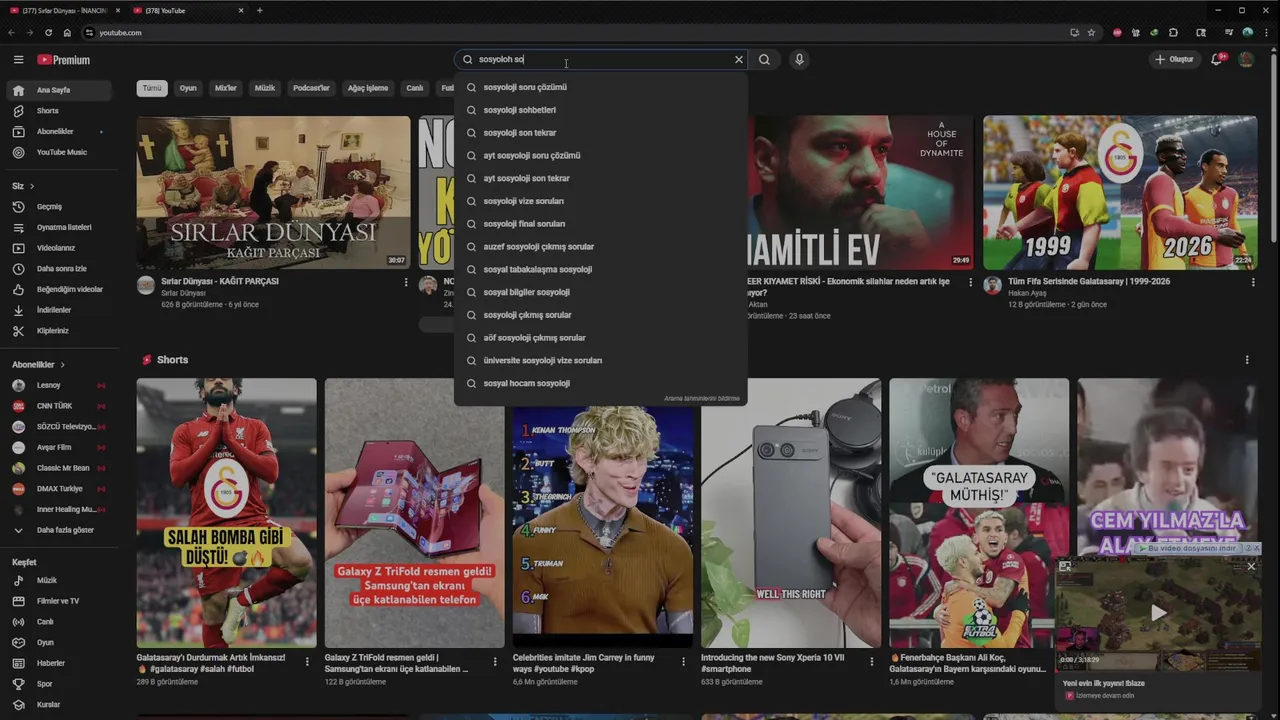Screen dimensions: 1280x720
Task: Expand the Siz section
Action: [23, 186]
